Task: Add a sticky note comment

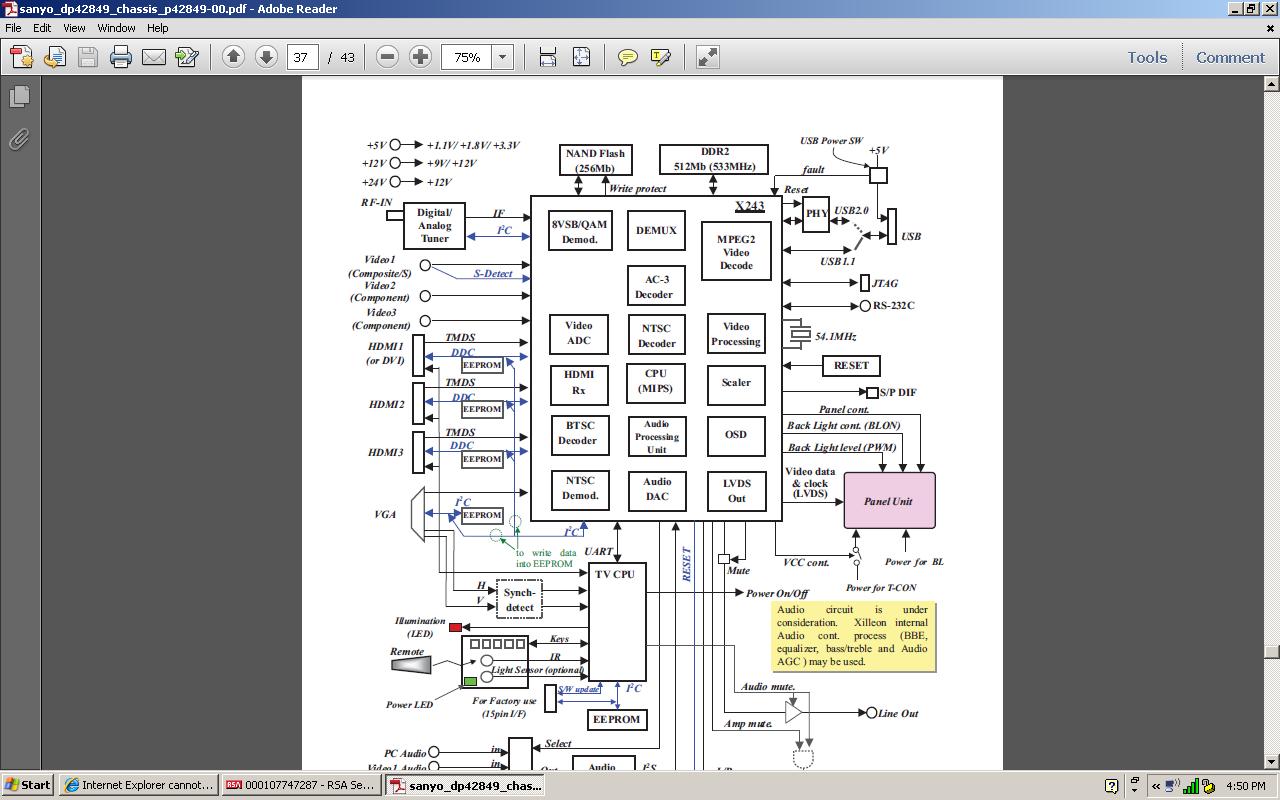Action: point(627,57)
